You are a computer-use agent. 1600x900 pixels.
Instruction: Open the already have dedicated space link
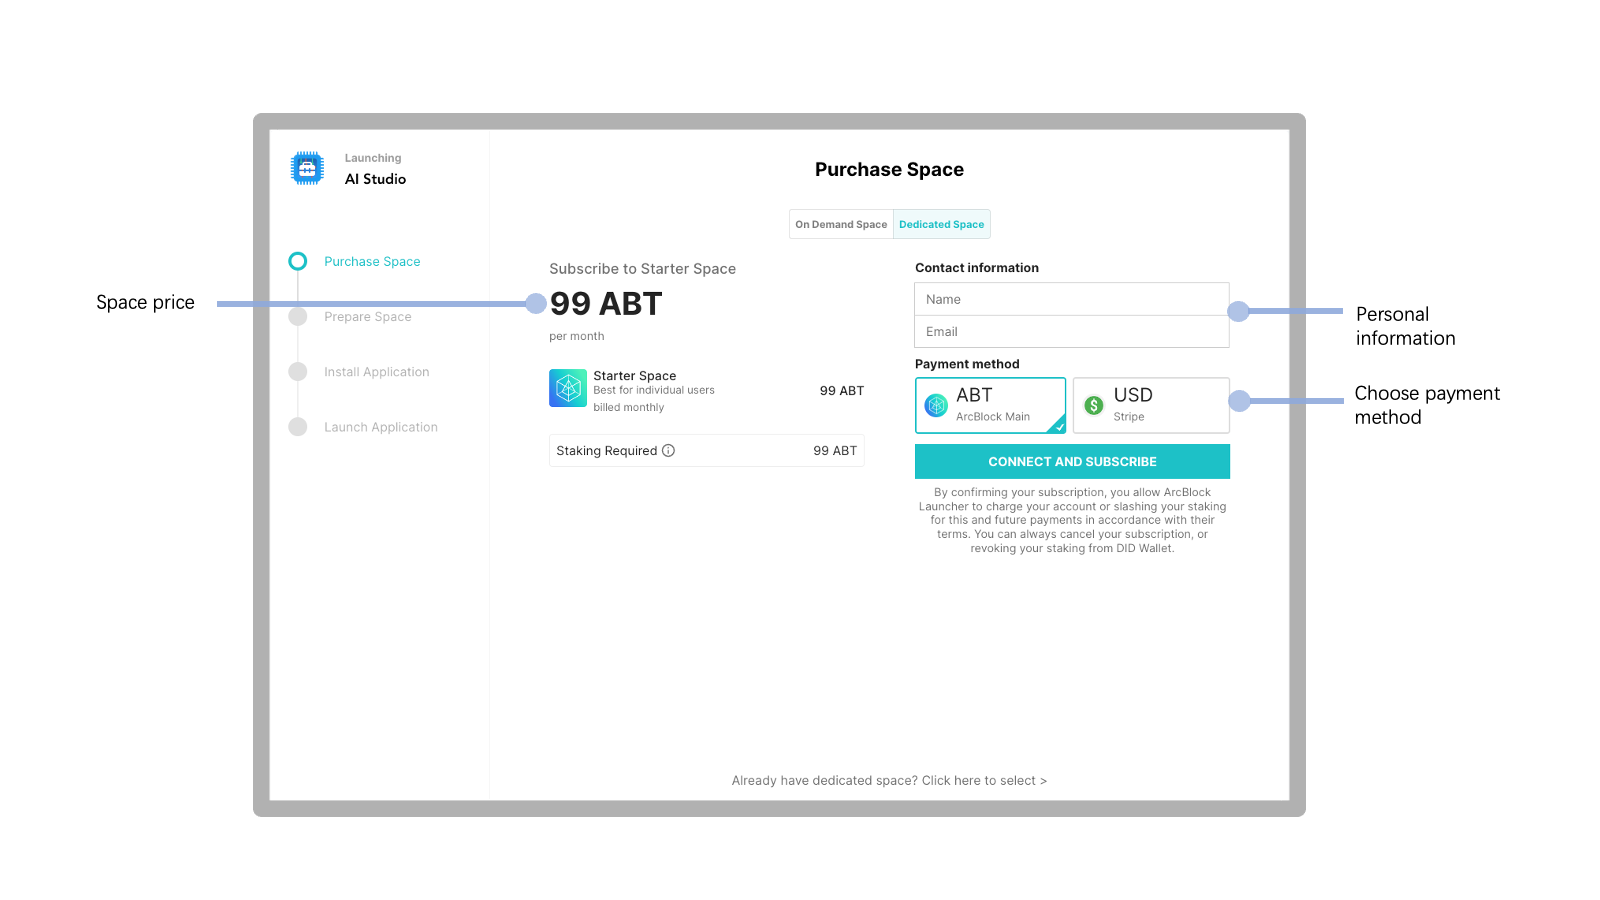point(889,781)
